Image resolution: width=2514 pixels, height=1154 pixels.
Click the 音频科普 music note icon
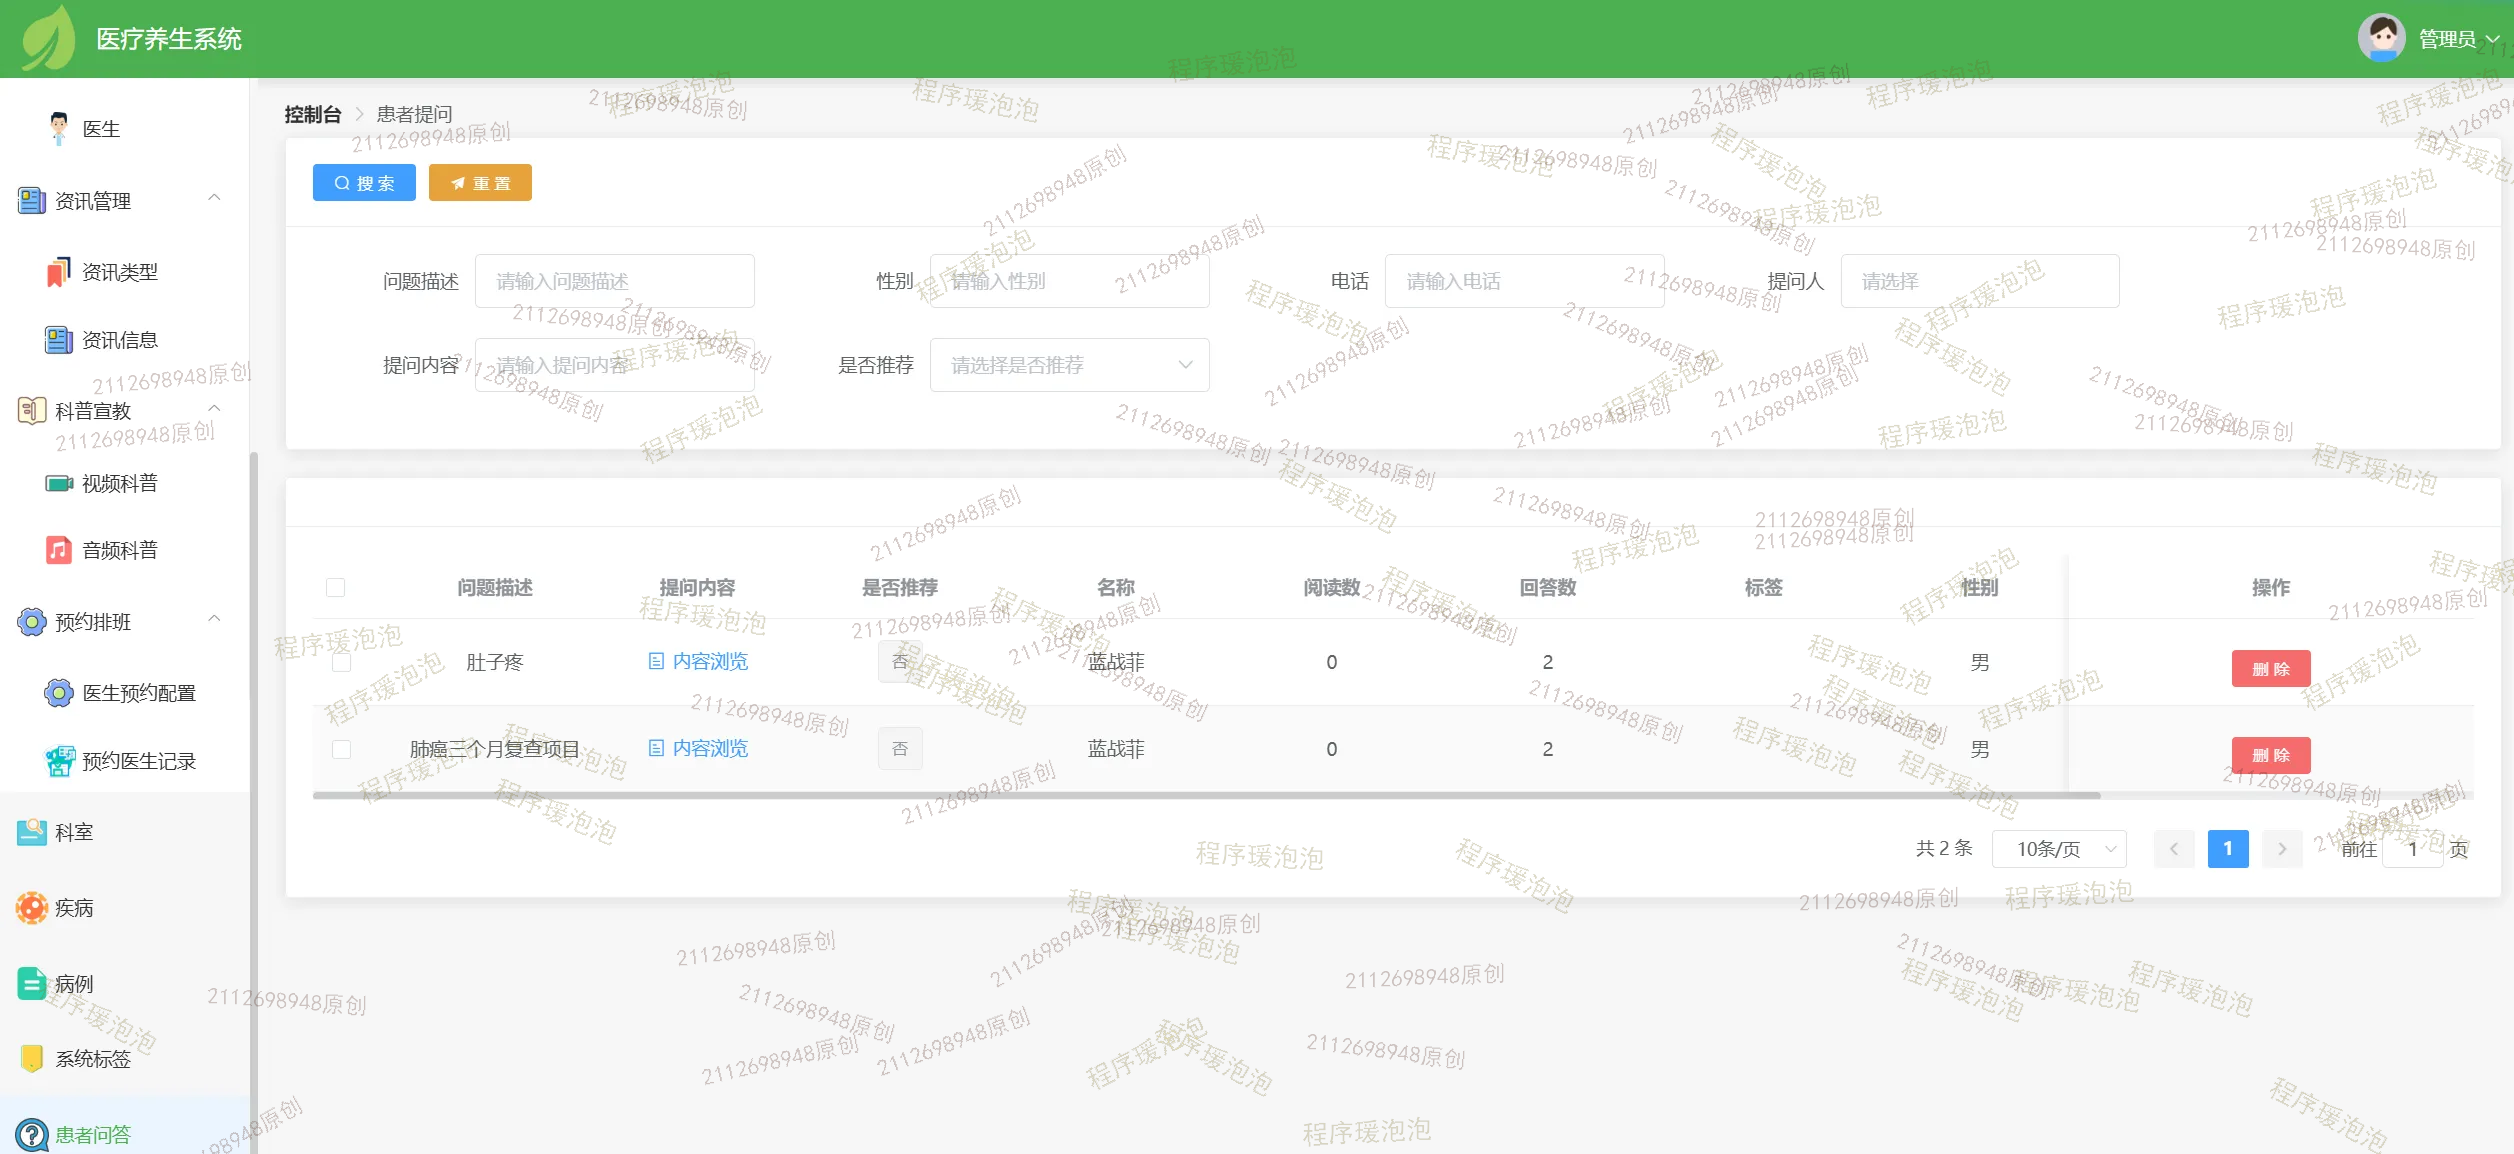(x=59, y=550)
